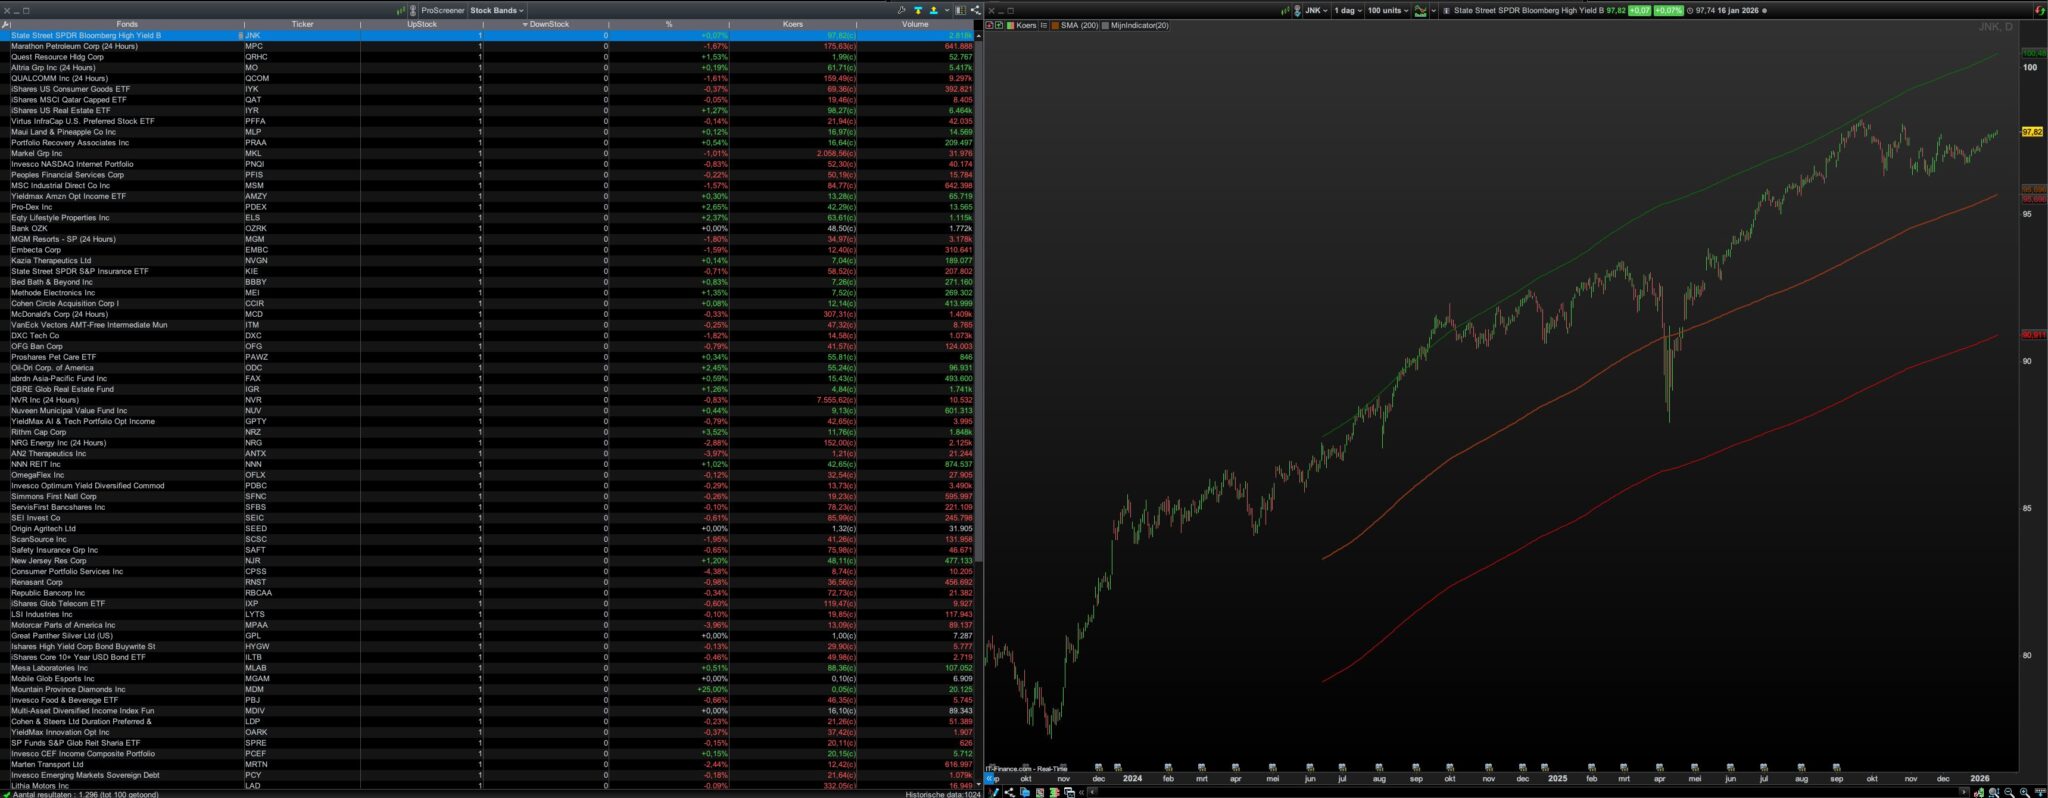Click the chart style icon in chart toolbar
This screenshot has width=2048, height=798.
coord(1420,11)
